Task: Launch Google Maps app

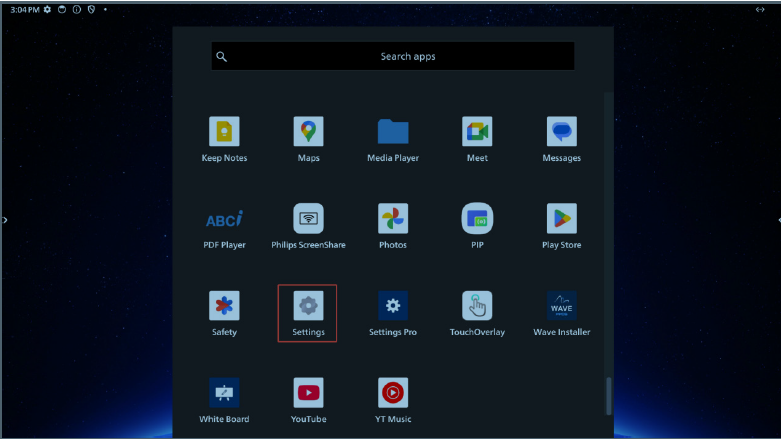Action: coord(308,132)
